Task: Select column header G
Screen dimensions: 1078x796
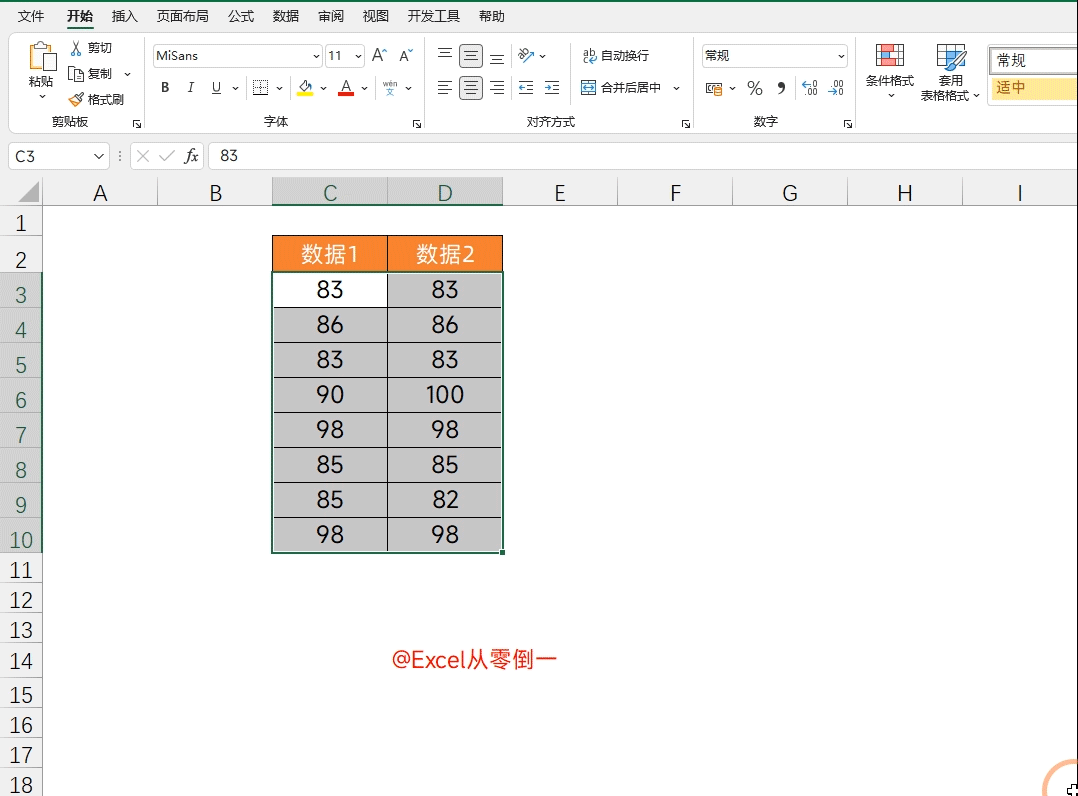Action: coord(790,193)
